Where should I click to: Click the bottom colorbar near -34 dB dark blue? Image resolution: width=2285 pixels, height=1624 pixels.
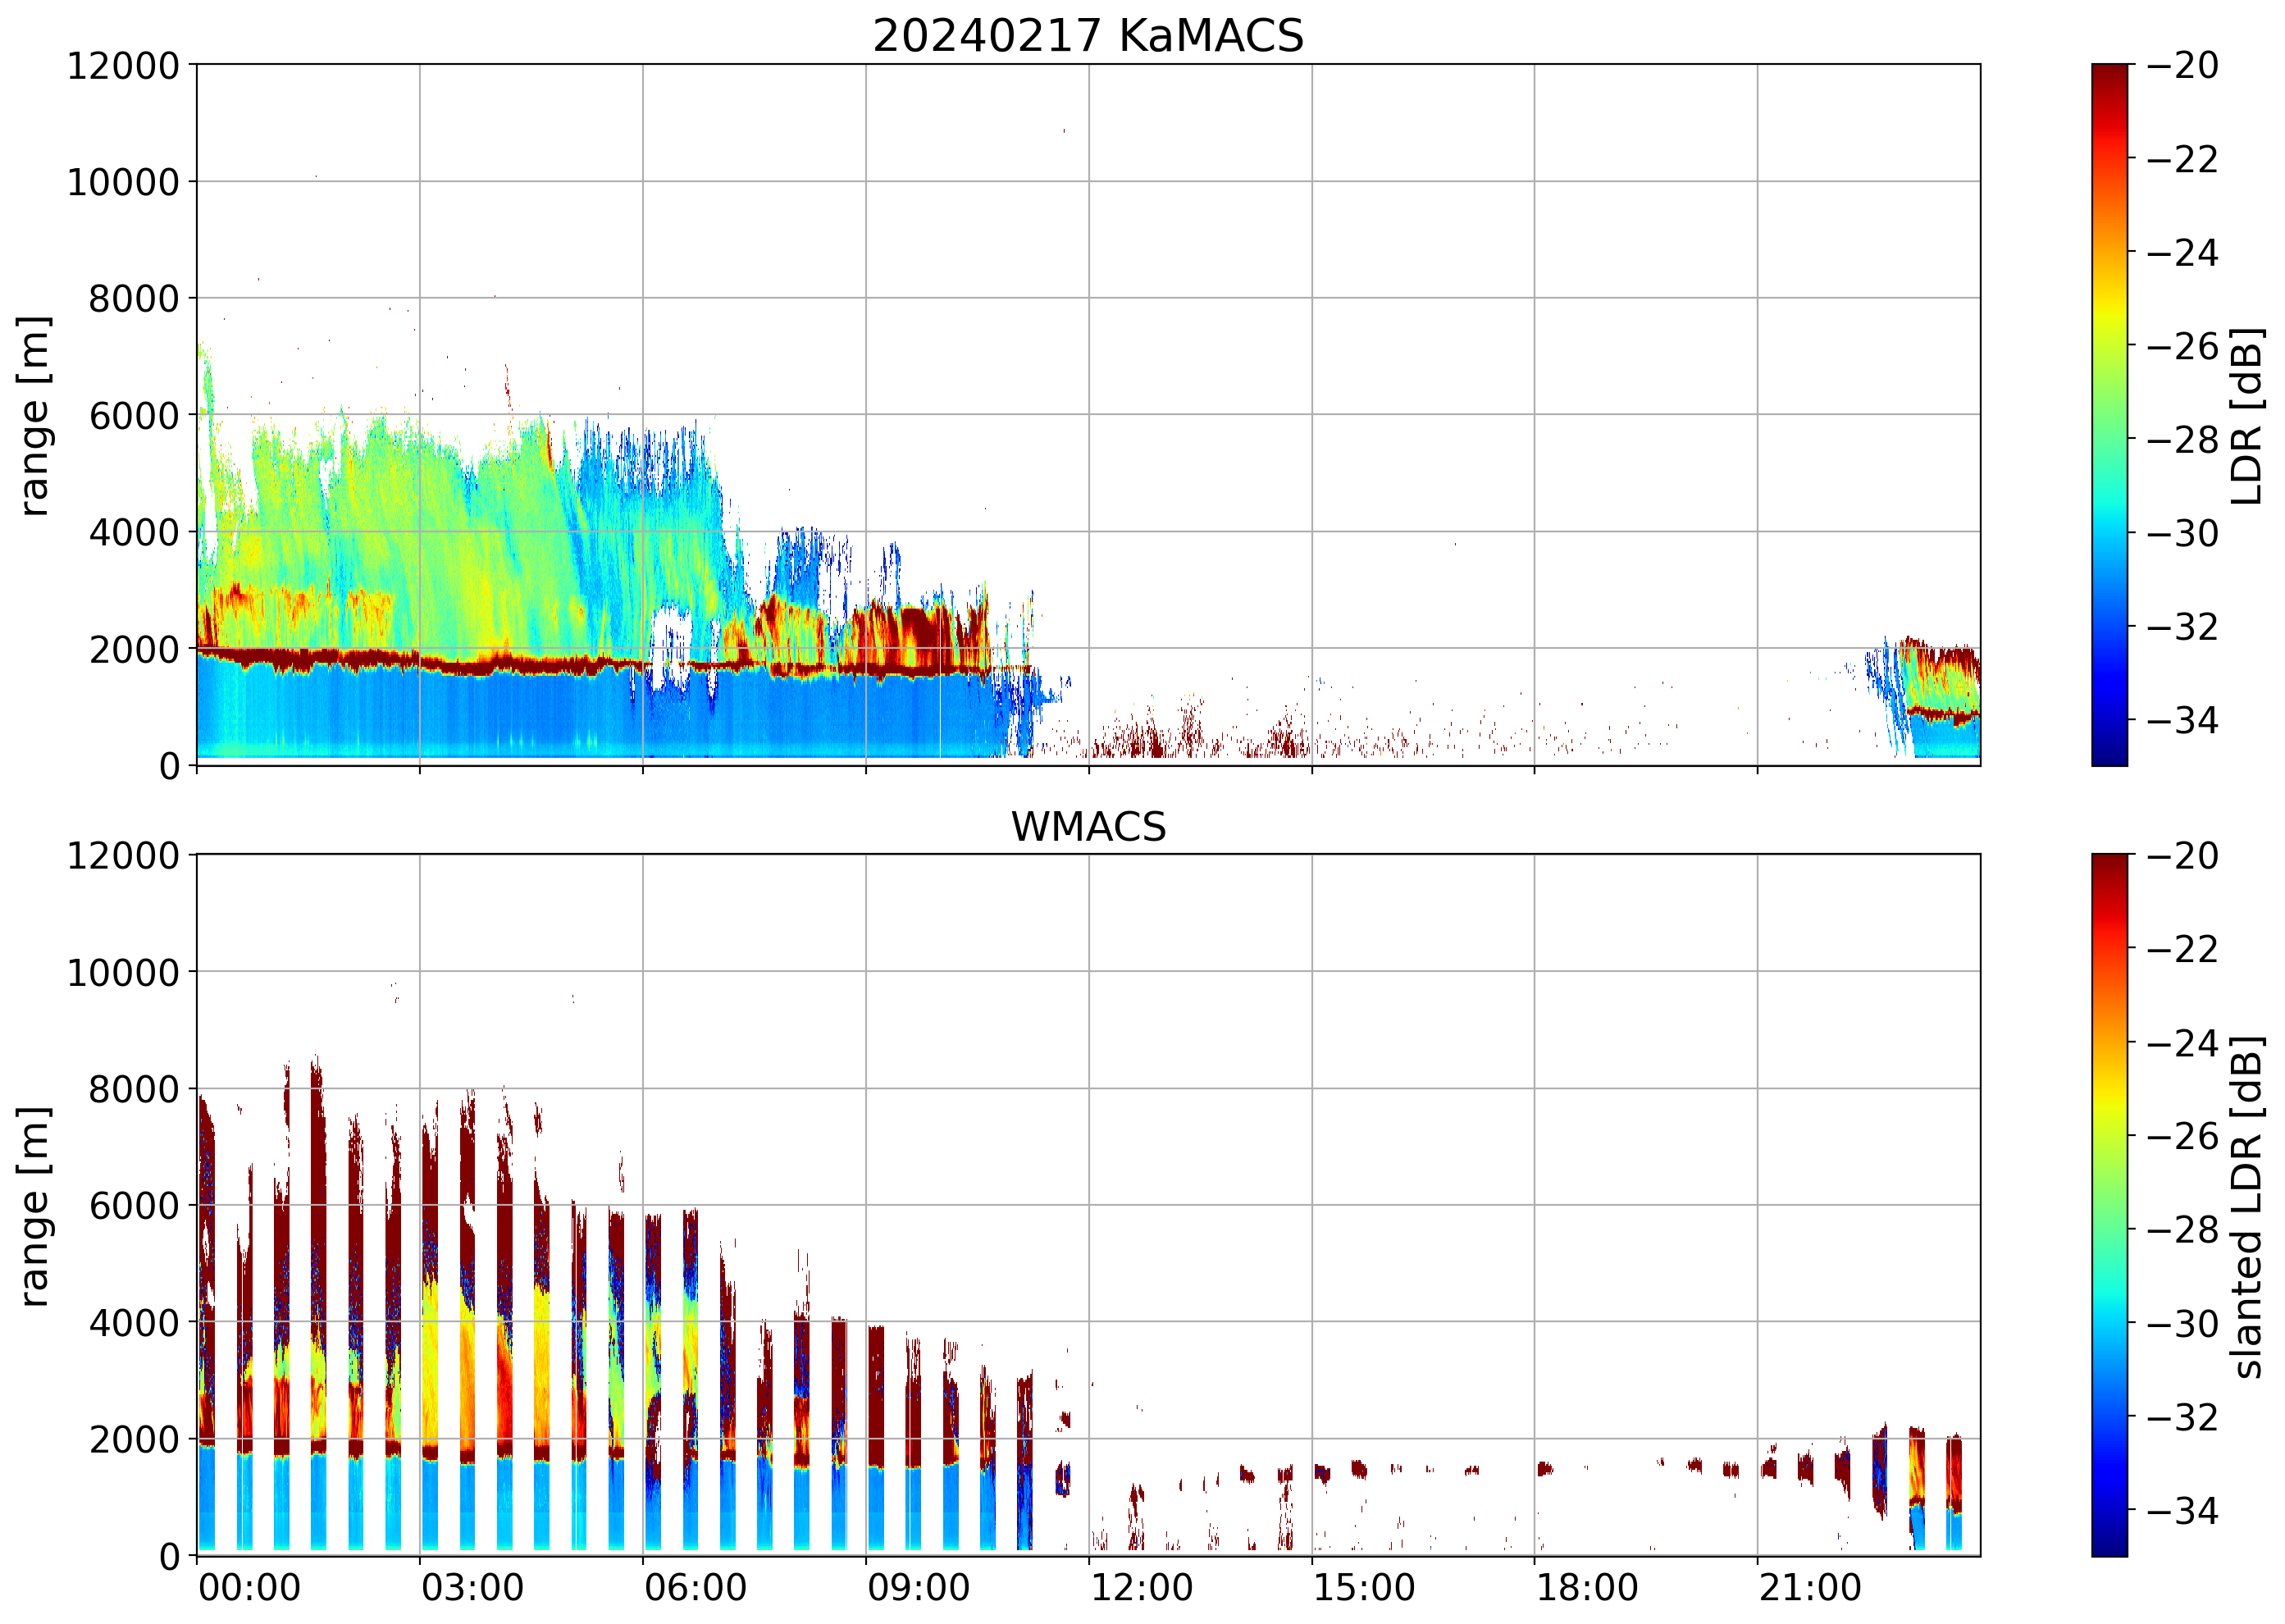click(2108, 1510)
